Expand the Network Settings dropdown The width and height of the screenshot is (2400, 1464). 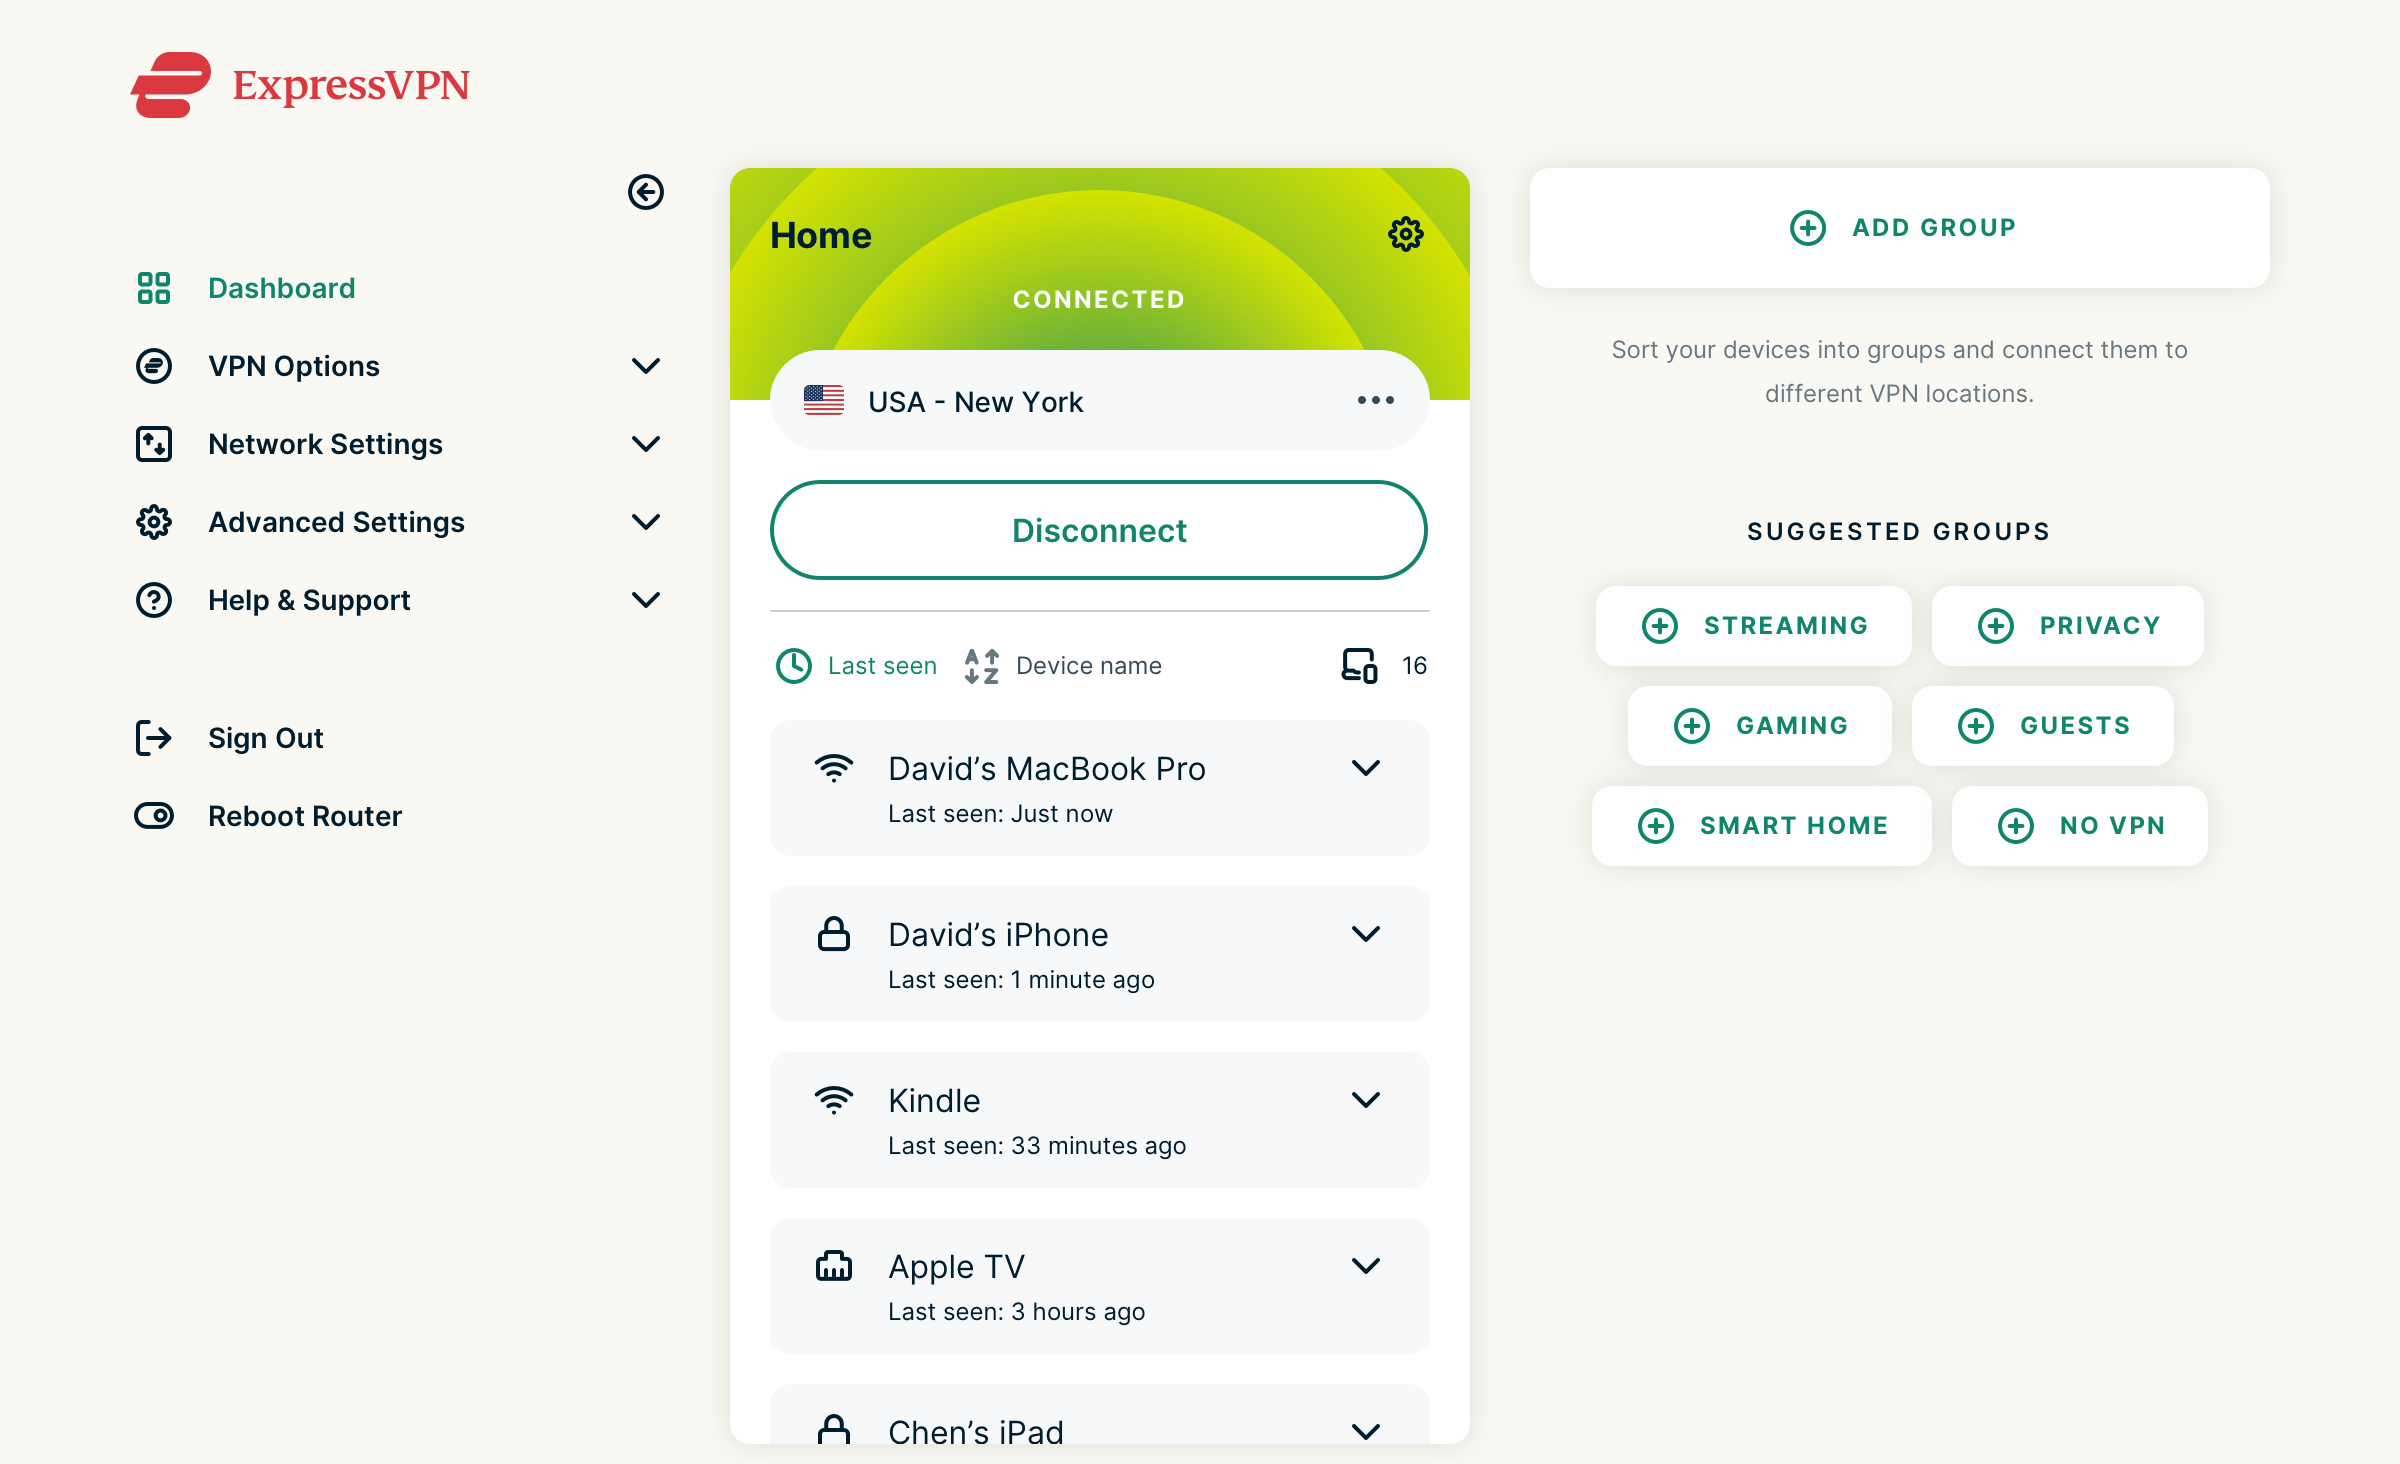click(x=646, y=442)
